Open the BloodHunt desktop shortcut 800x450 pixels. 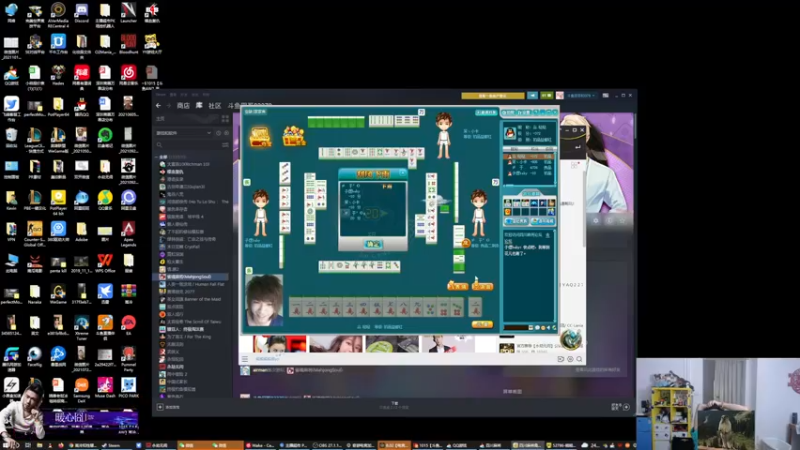pyautogui.click(x=129, y=42)
